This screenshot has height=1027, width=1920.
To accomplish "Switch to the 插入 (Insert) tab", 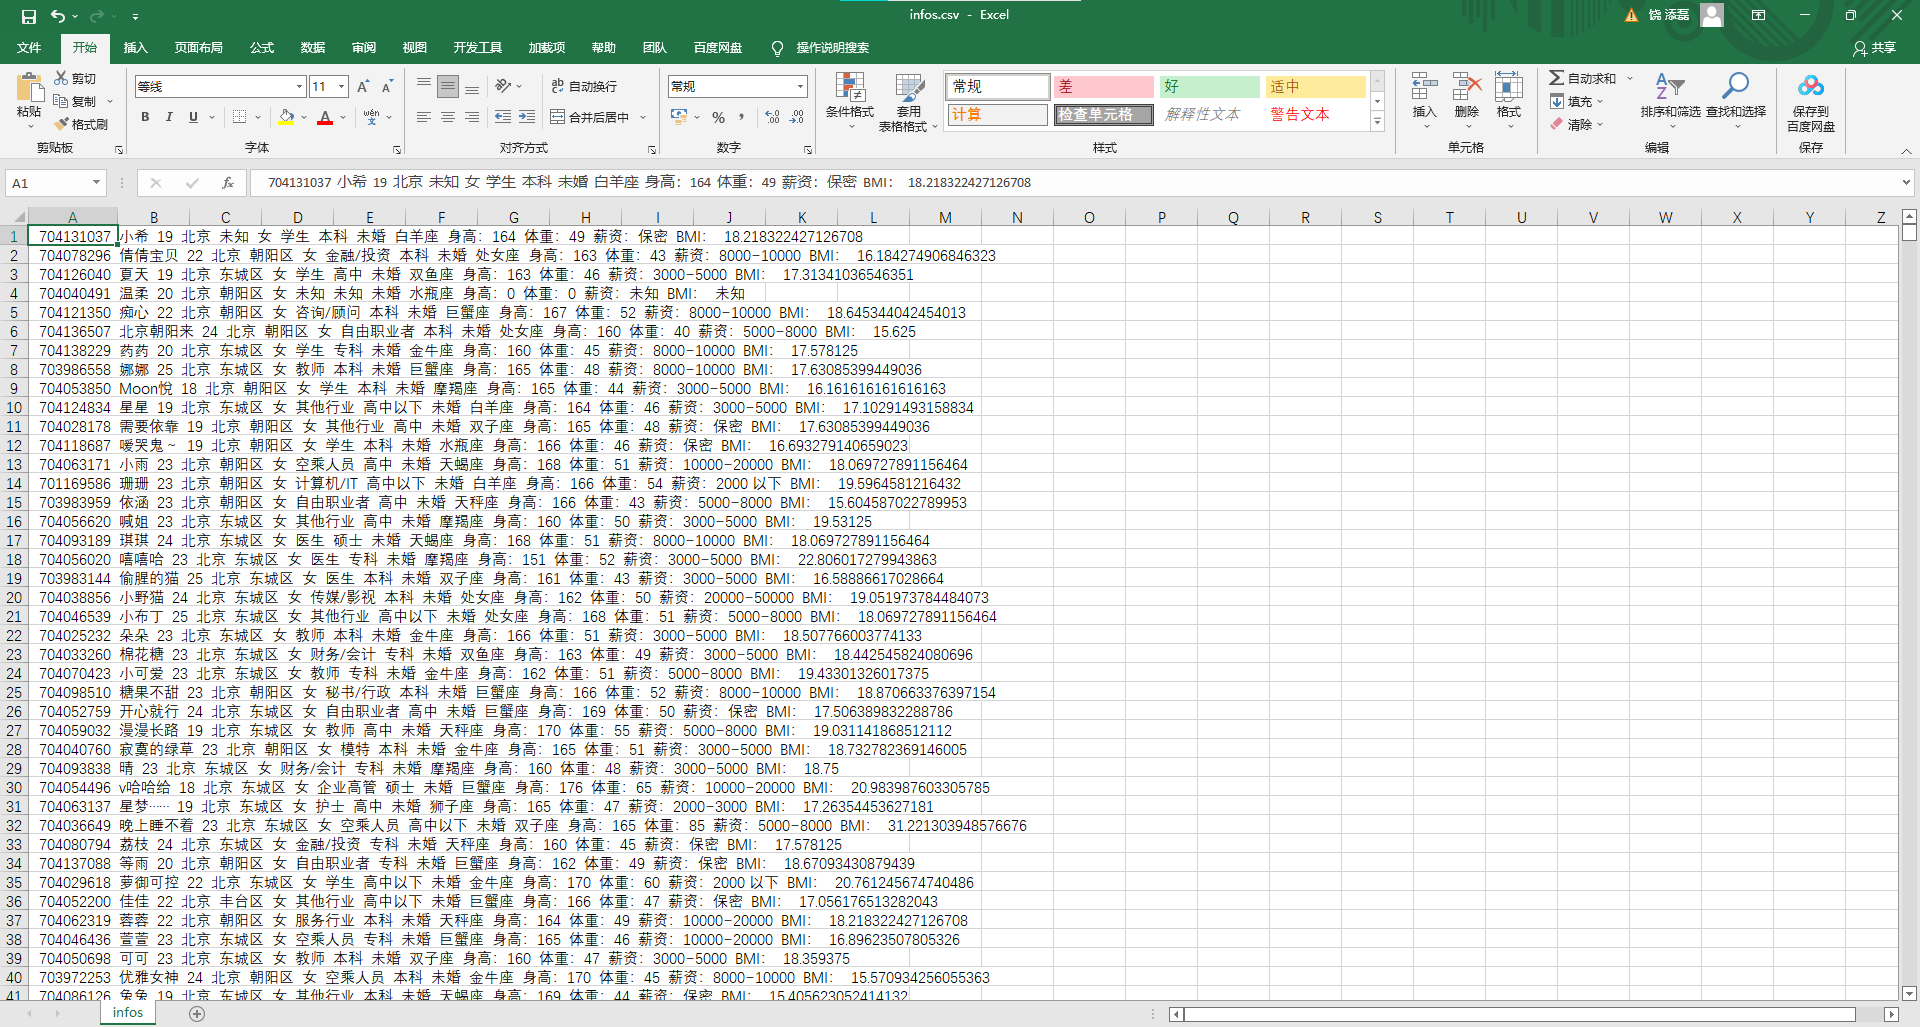I will [135, 47].
